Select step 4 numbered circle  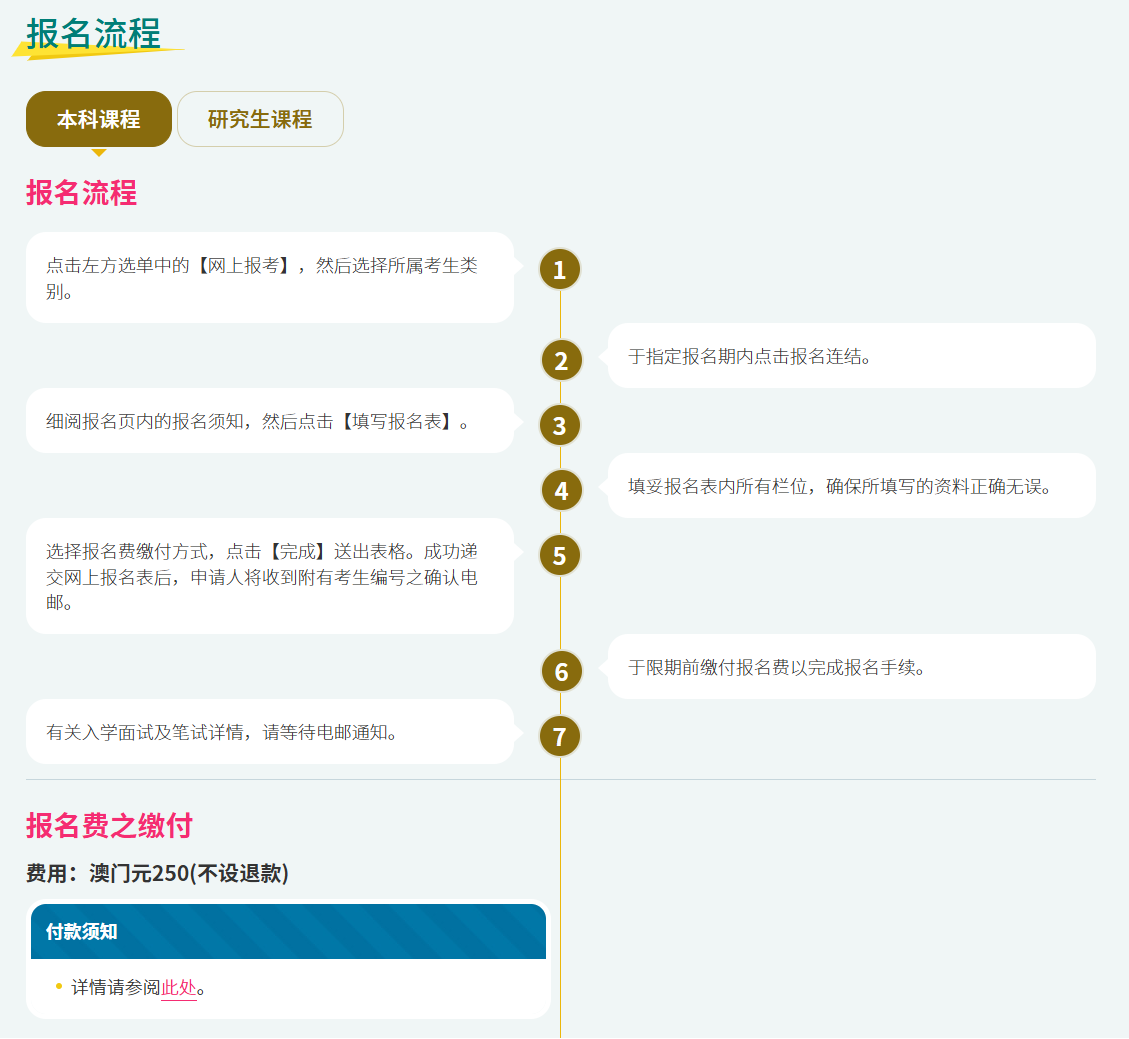(x=561, y=491)
